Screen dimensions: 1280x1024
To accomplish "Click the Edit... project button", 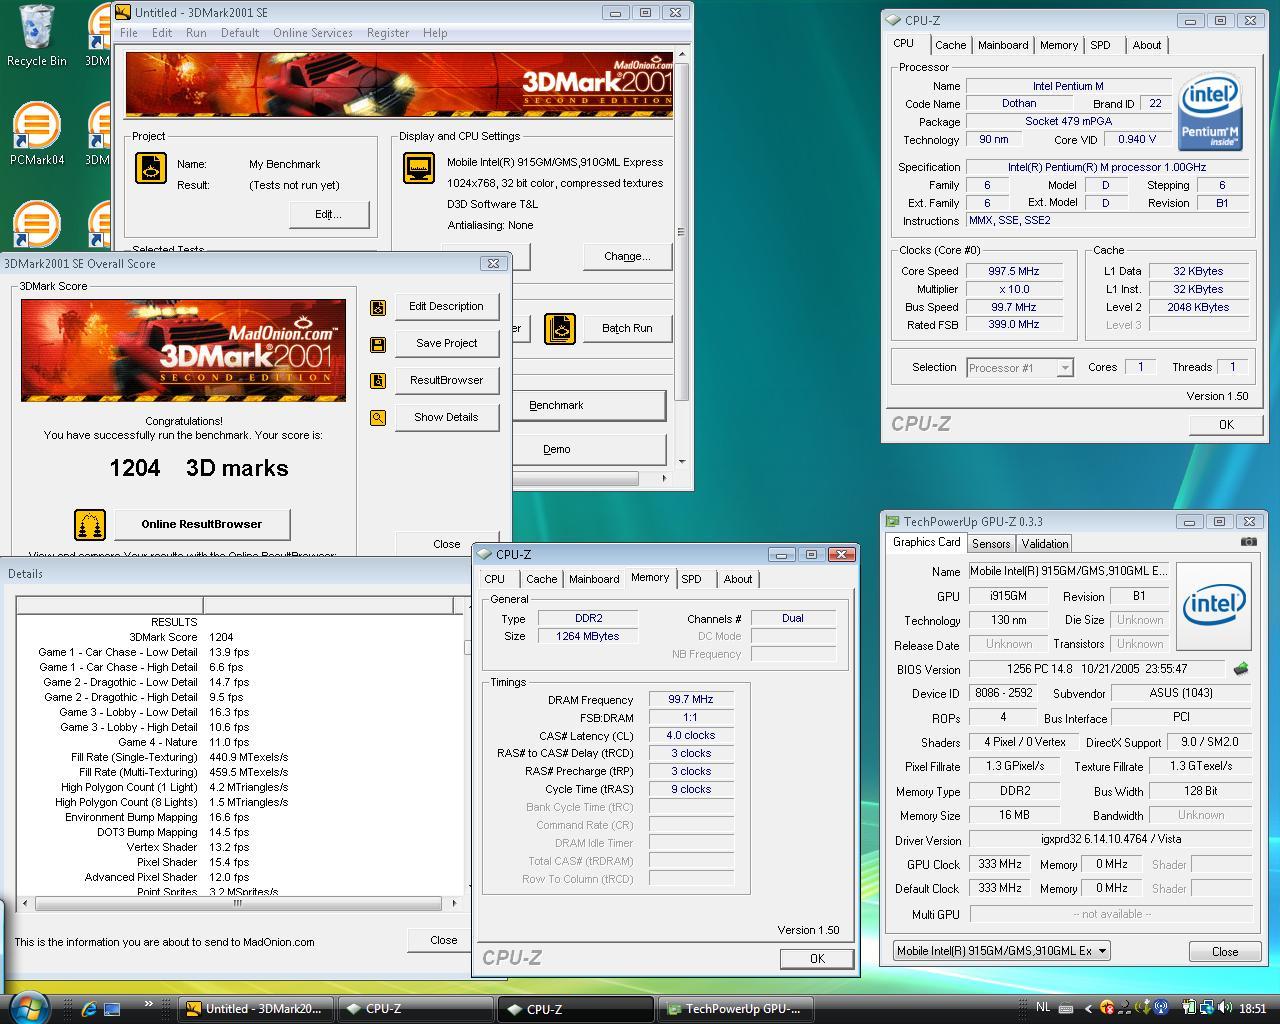I will tap(329, 214).
